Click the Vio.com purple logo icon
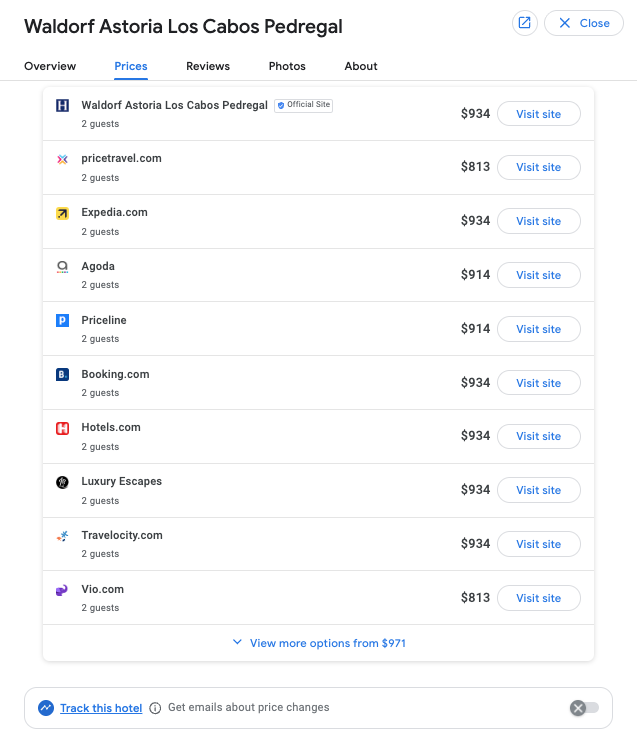The height and width of the screenshot is (740, 637). (62, 590)
